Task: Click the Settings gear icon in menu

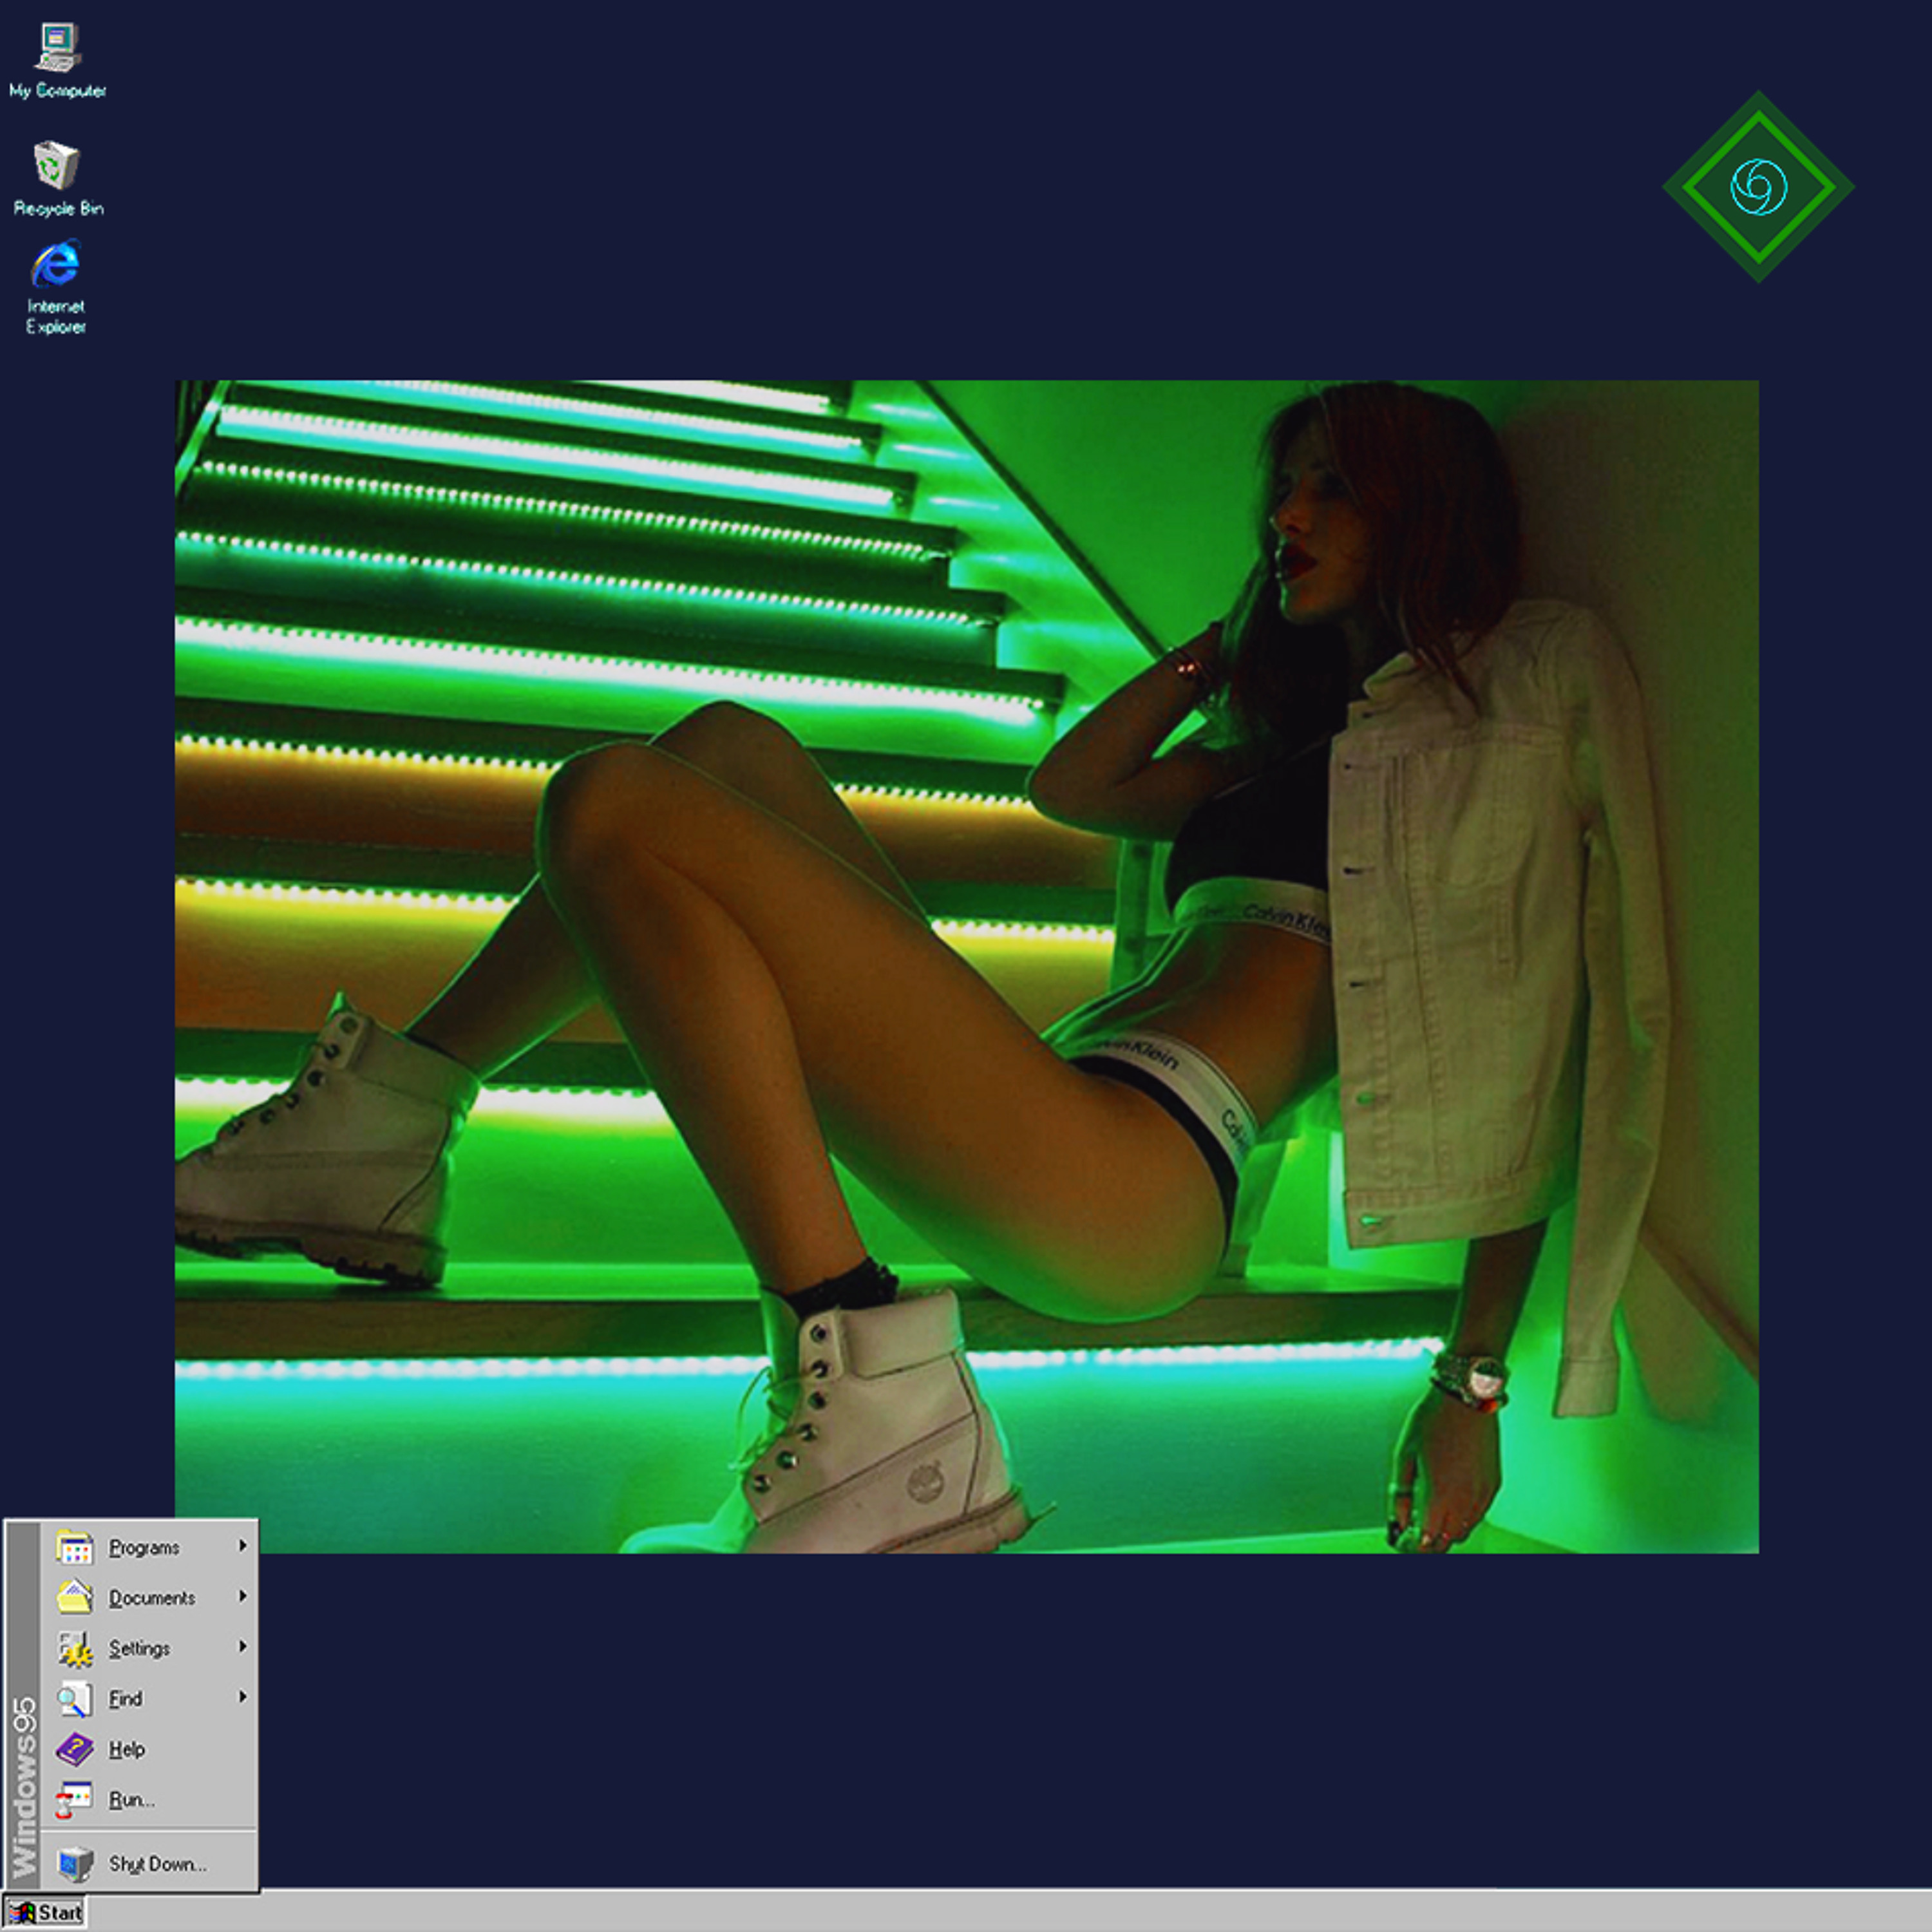Action: pos(75,1648)
